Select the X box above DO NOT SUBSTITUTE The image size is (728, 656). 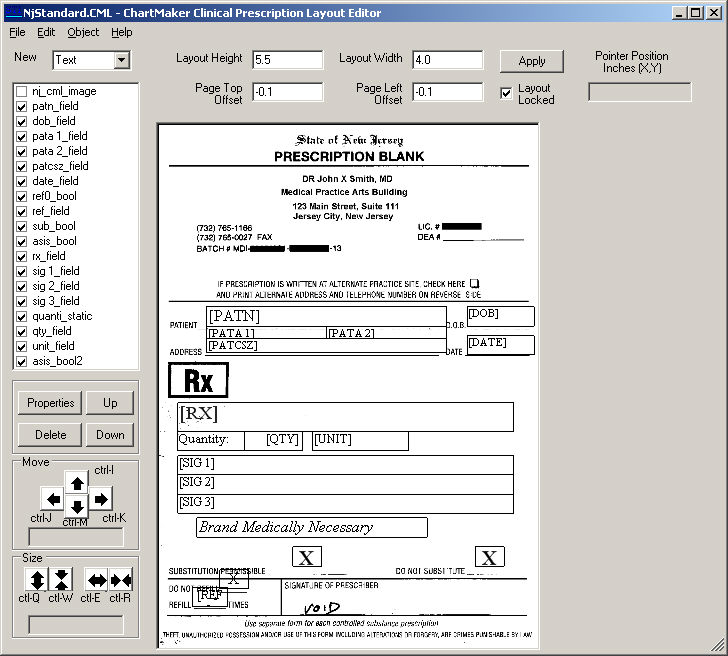[489, 557]
